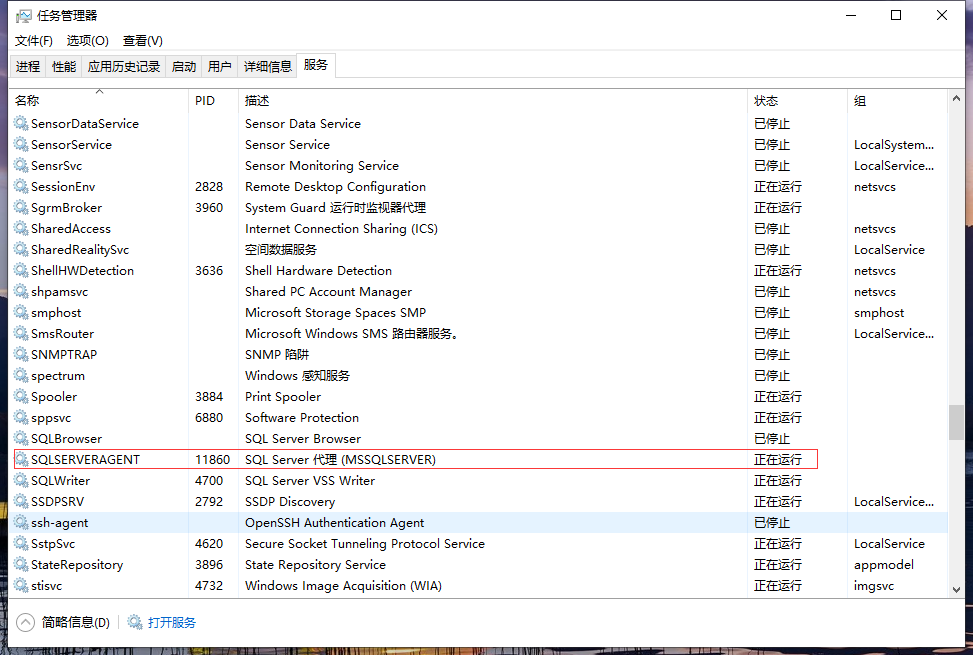The image size is (973, 655).
Task: Click SQL Server VSS Writer description
Action: pos(310,481)
